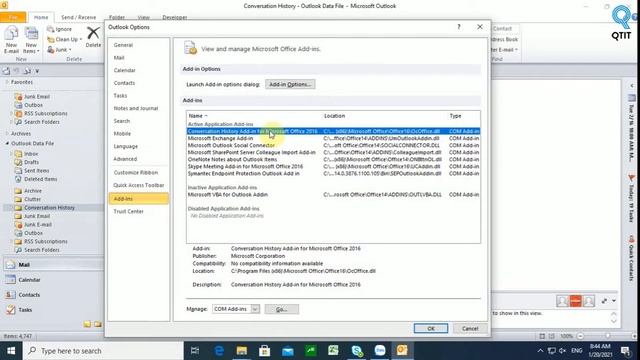The width and height of the screenshot is (640, 360).
Task: Select Skype Meeting Add-in row
Action: [333, 167]
